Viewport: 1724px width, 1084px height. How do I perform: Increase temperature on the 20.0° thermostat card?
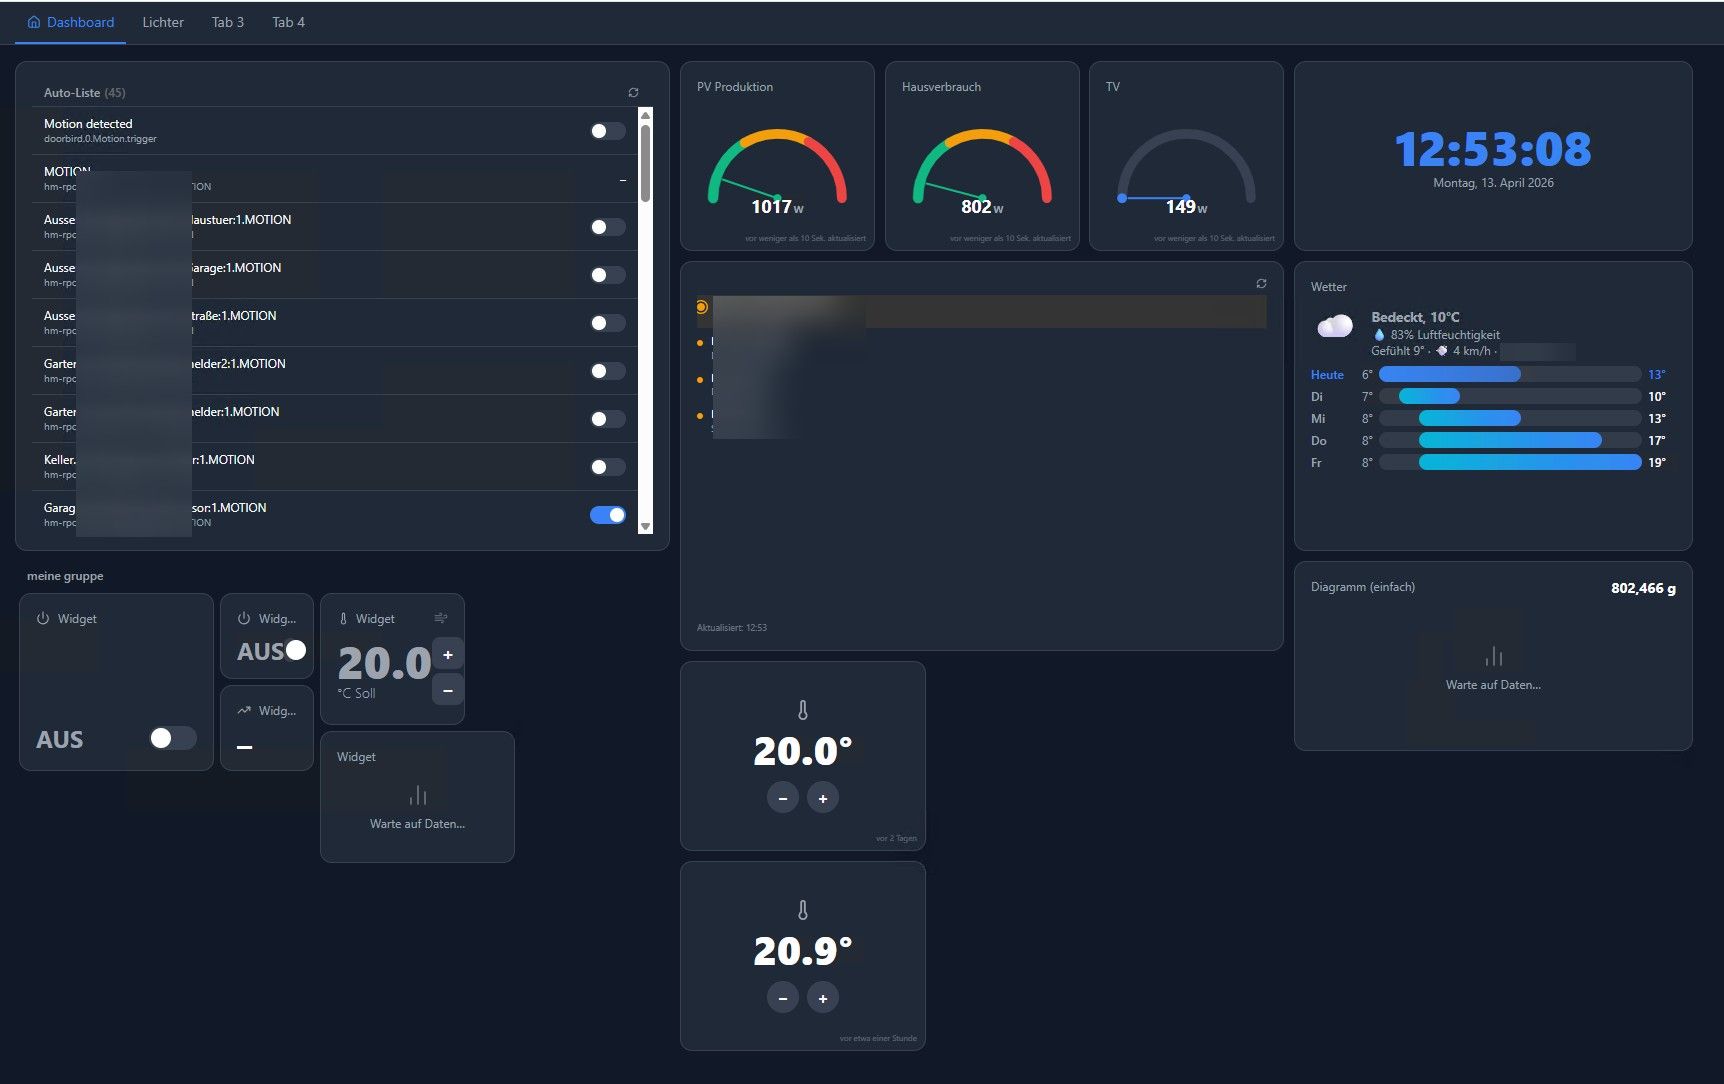[x=823, y=798]
